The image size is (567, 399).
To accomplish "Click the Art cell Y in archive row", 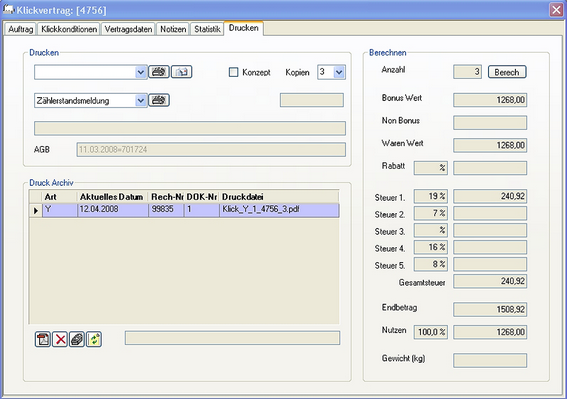I will click(x=60, y=209).
